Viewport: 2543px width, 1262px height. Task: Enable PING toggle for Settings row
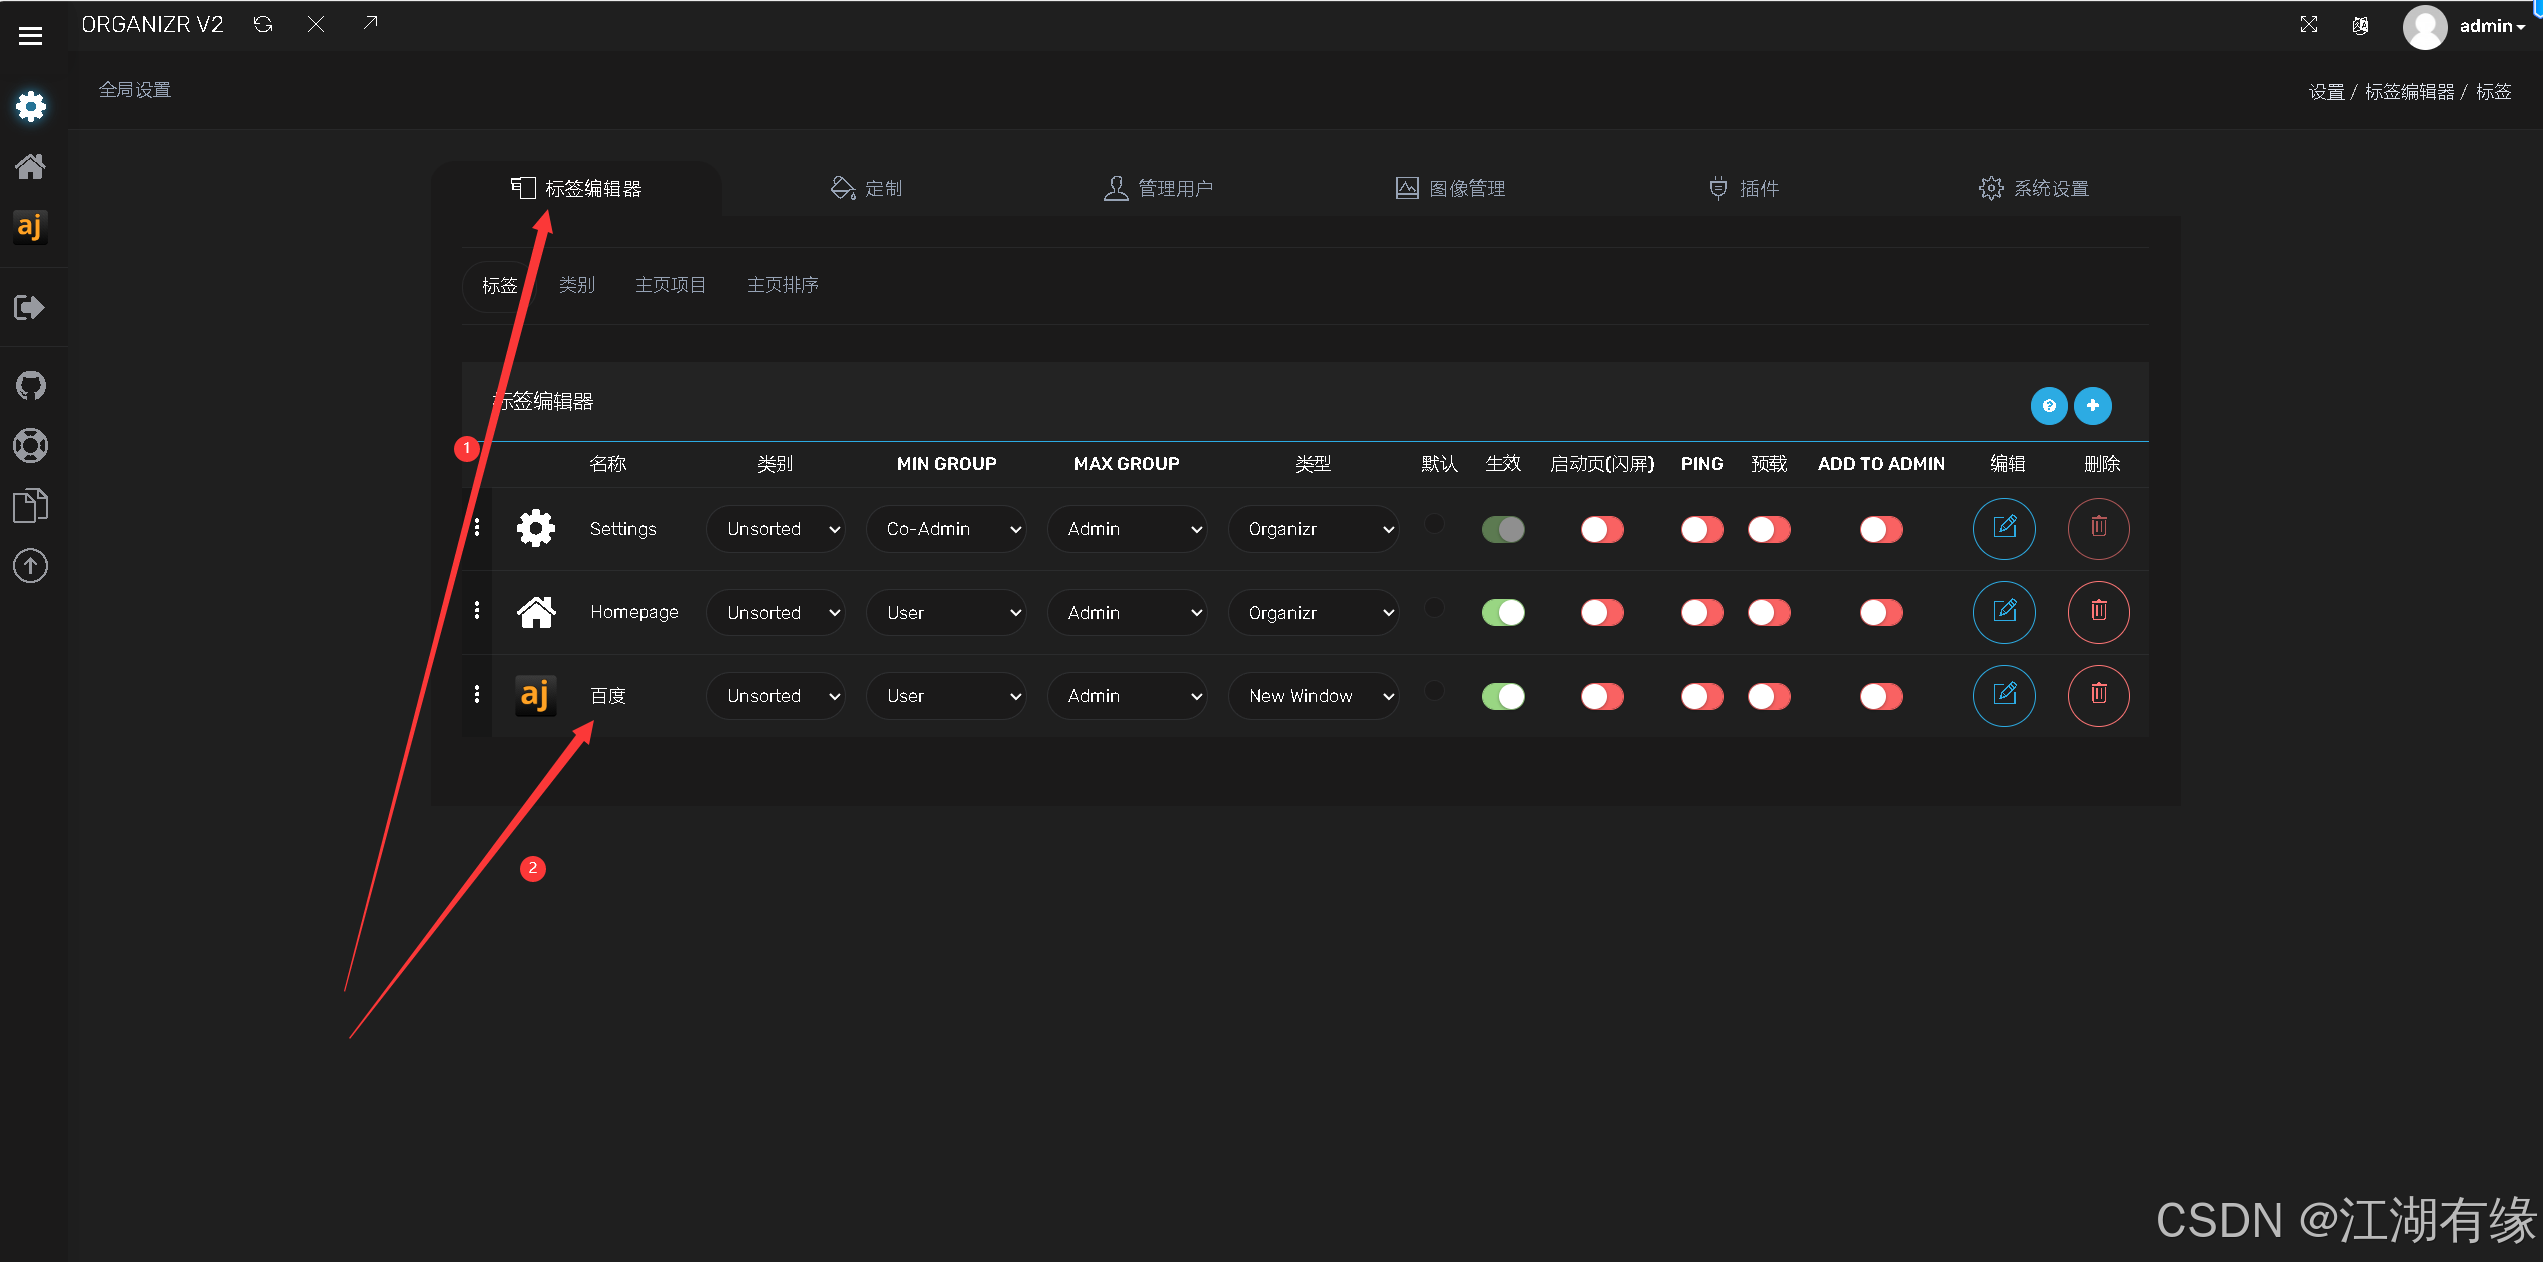point(1701,529)
